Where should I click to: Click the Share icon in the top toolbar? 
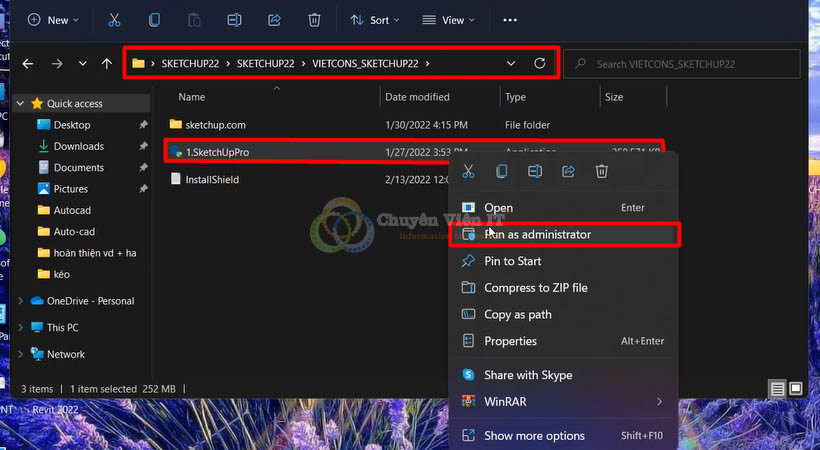[x=274, y=20]
